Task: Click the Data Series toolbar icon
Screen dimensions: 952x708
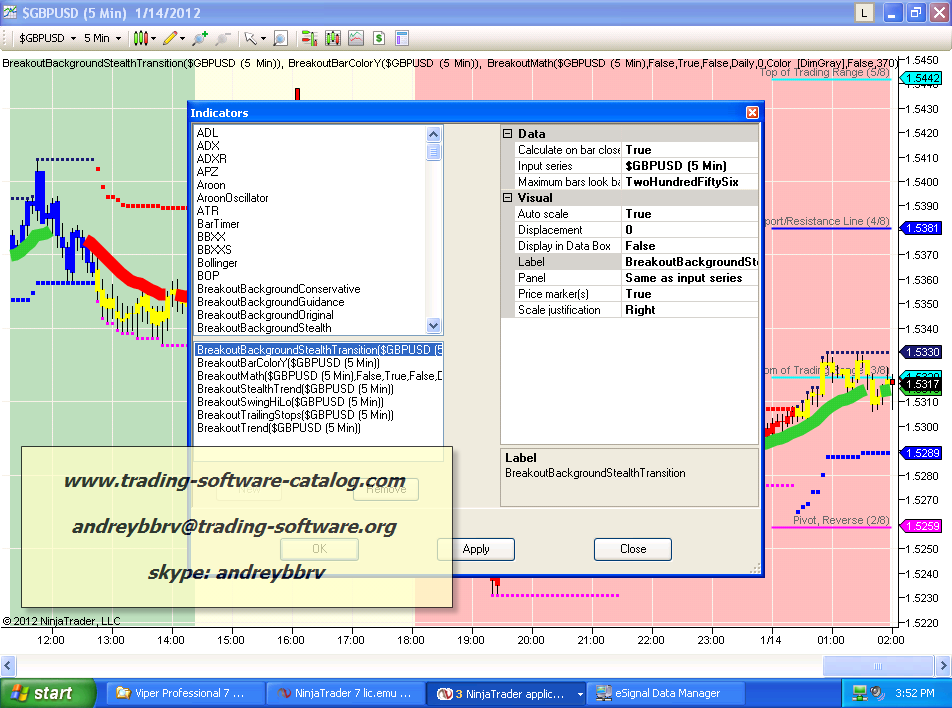Action: tap(332, 38)
